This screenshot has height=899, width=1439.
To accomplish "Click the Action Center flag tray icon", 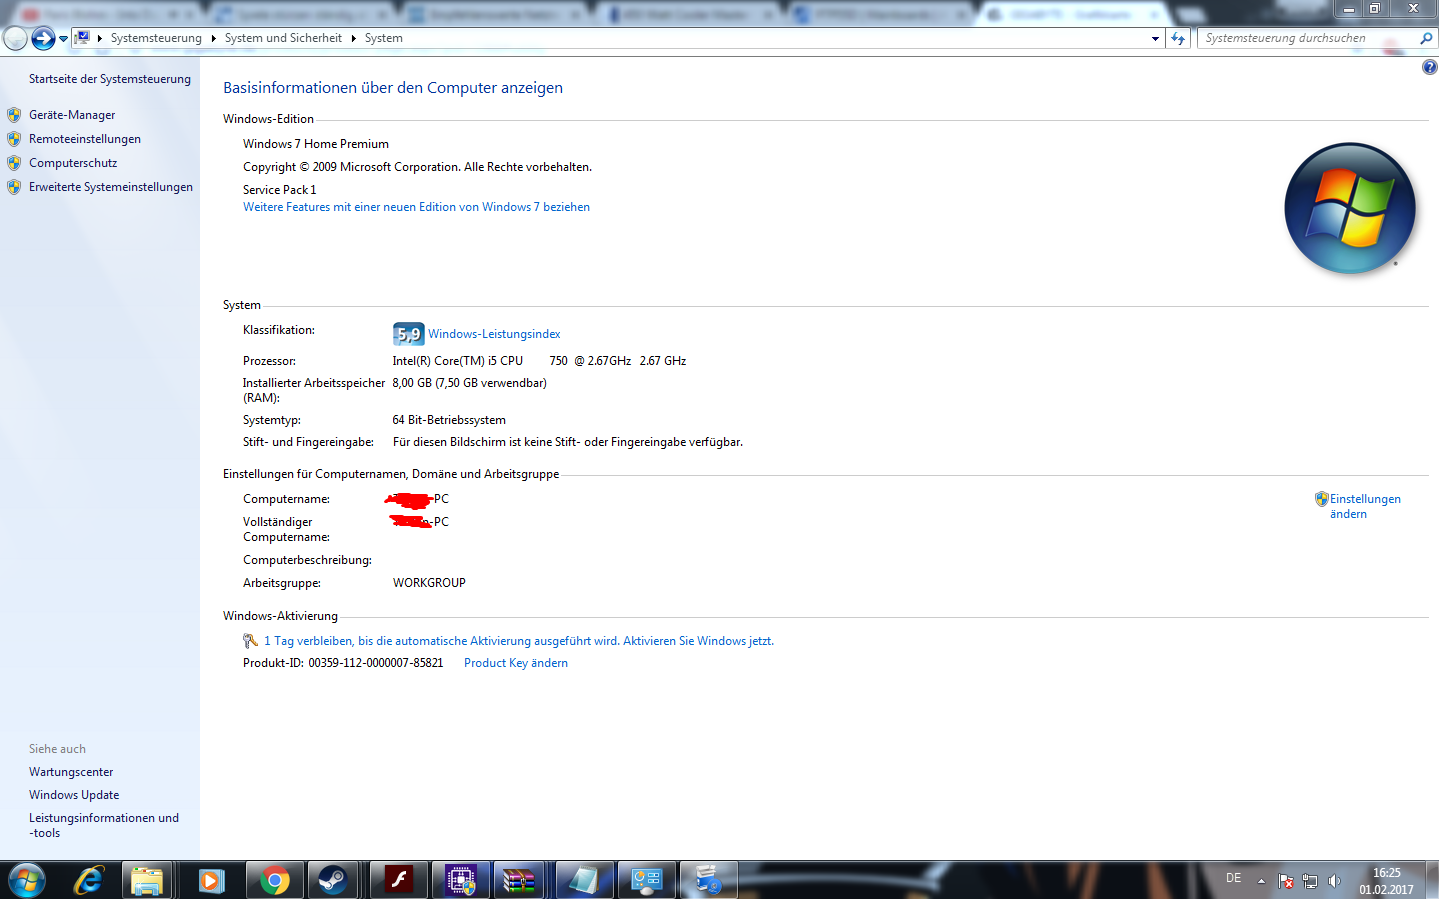I will (1286, 881).
